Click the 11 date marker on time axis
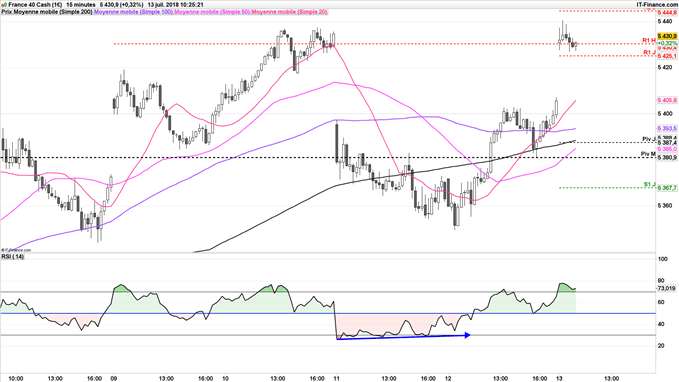 click(336, 379)
